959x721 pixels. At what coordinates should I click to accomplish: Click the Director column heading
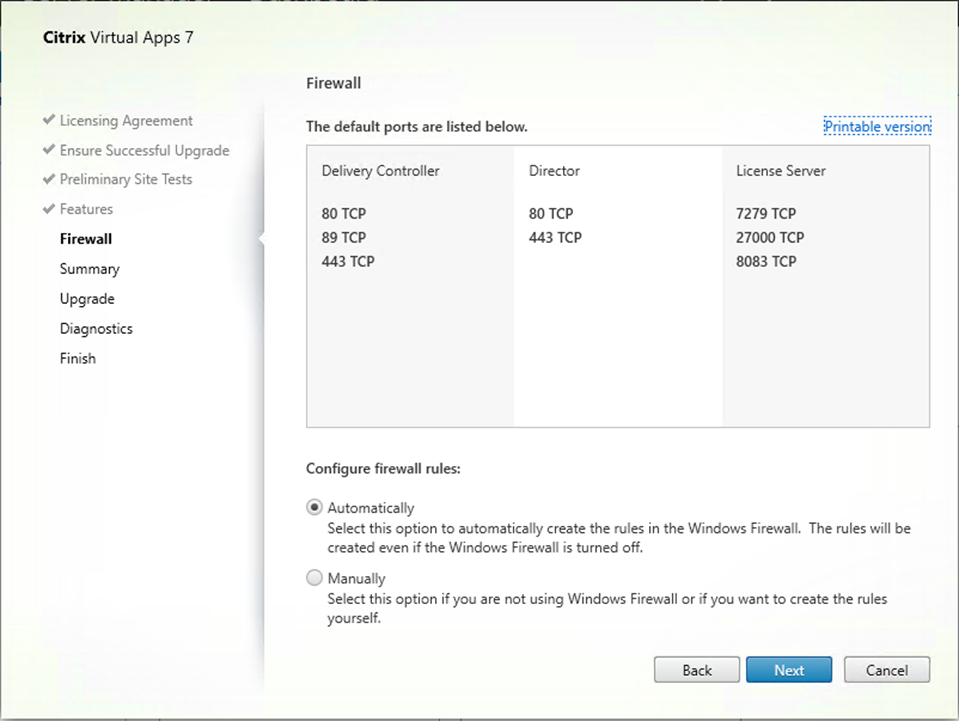point(554,171)
